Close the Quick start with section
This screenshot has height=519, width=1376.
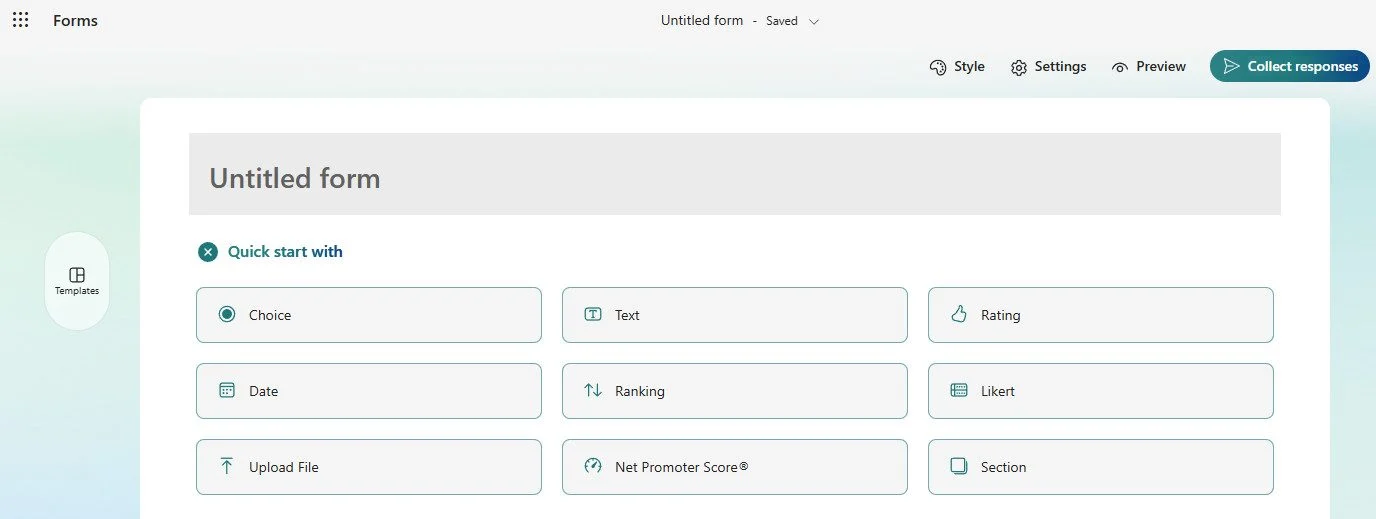(208, 252)
